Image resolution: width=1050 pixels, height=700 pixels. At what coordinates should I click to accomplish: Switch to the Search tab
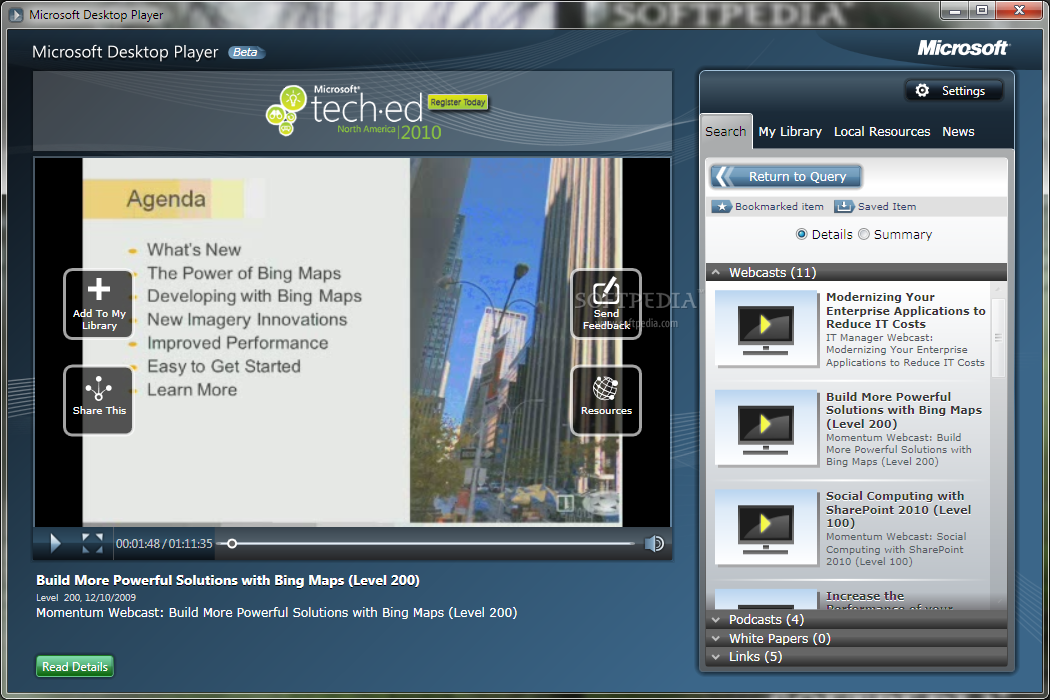tap(725, 131)
